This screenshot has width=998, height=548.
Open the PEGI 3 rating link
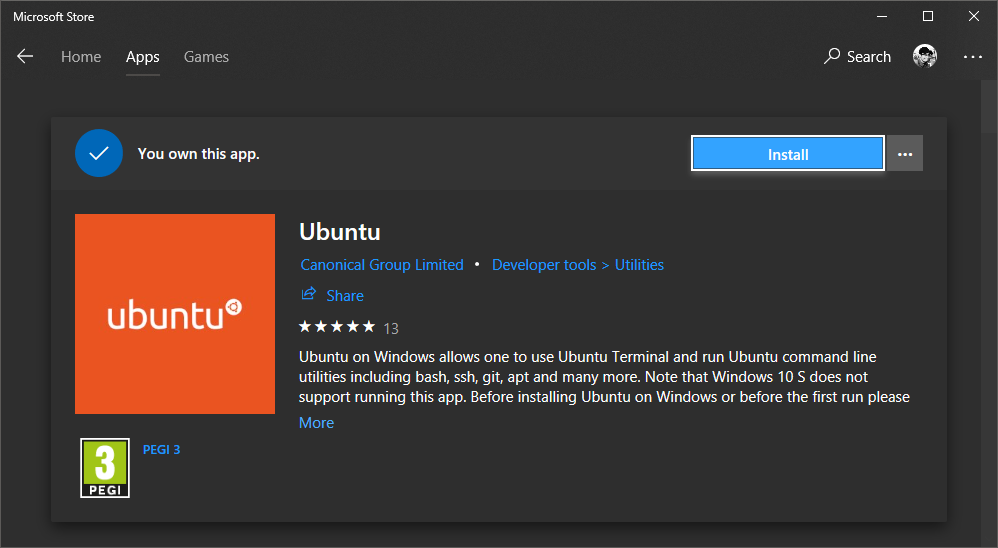pyautogui.click(x=162, y=449)
